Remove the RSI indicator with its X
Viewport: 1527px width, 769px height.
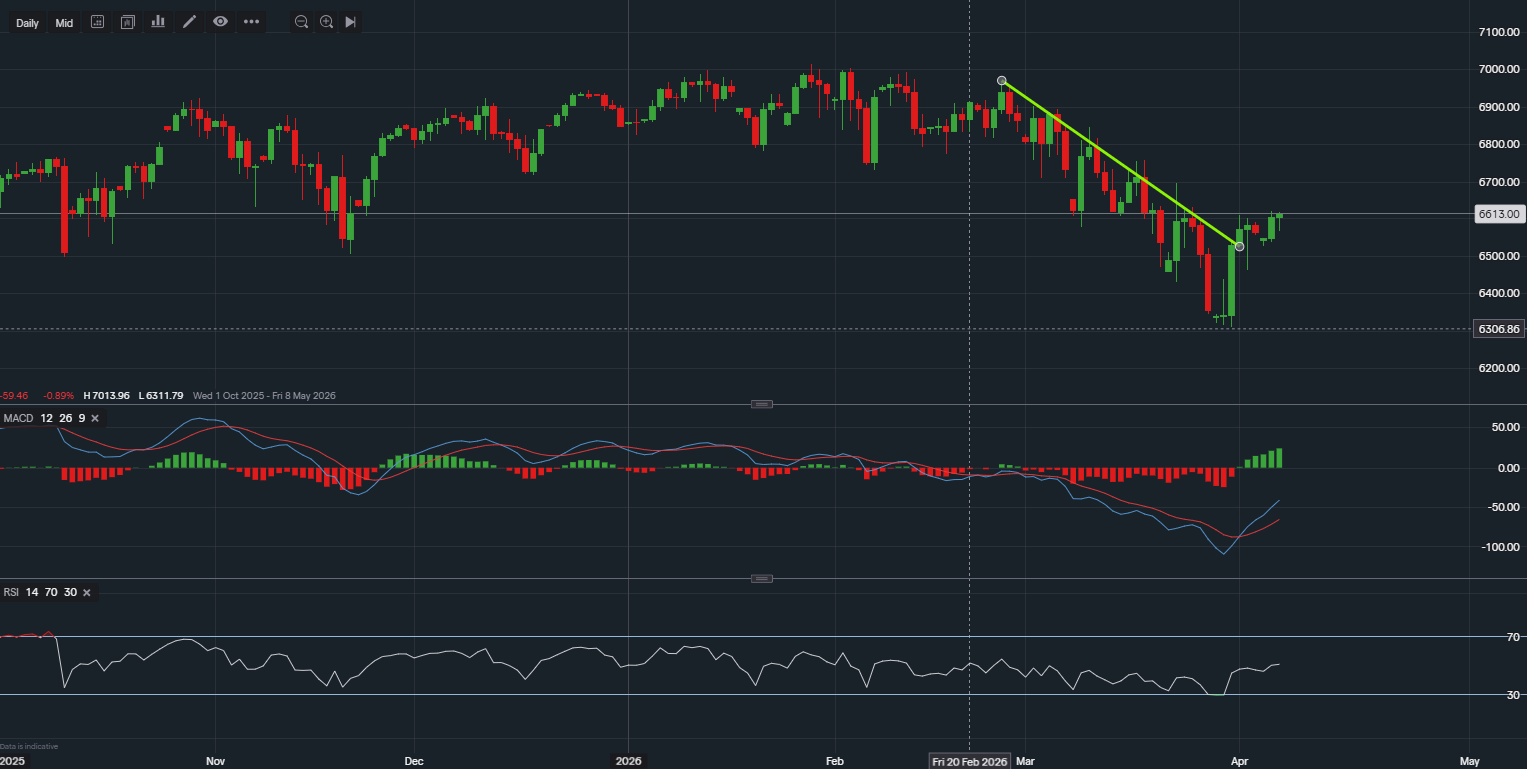(x=86, y=593)
